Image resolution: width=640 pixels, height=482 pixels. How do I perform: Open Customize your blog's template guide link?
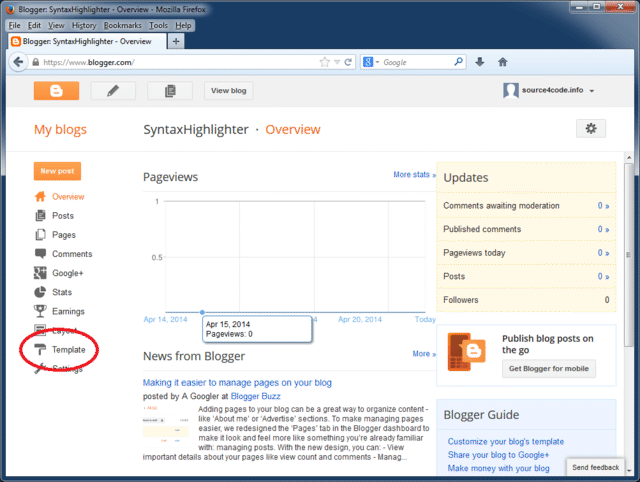pos(506,441)
